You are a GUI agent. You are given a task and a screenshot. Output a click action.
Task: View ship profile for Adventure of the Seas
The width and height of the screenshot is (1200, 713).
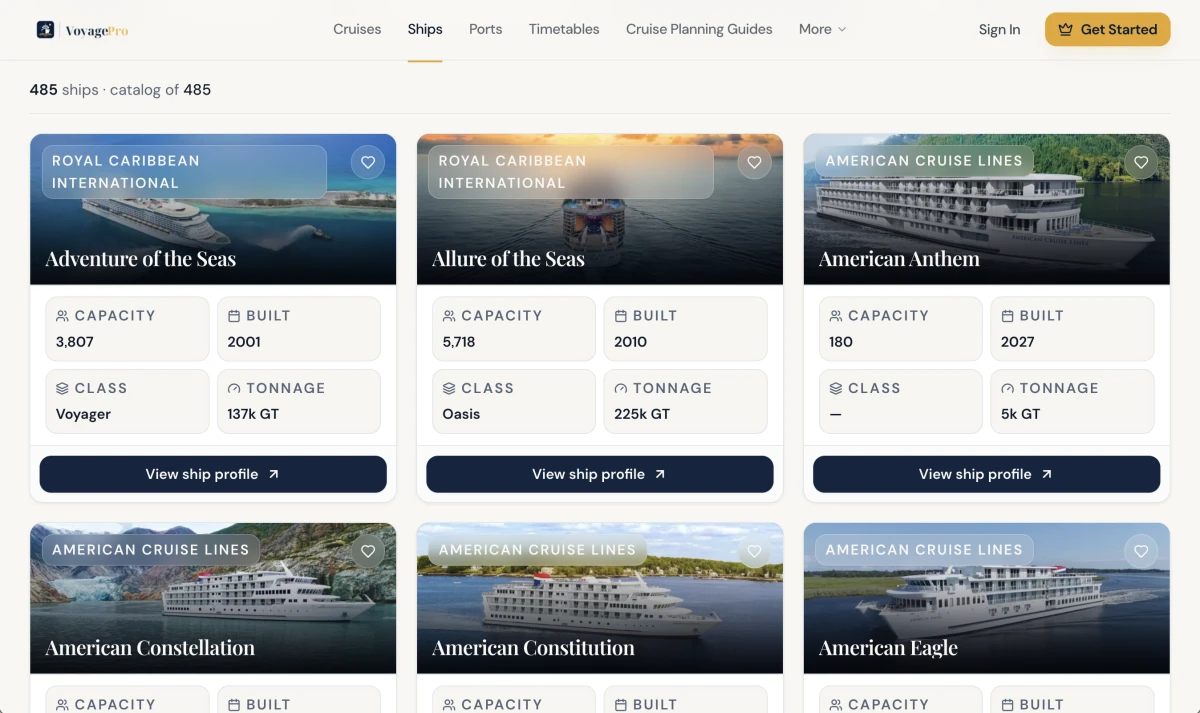[213, 474]
